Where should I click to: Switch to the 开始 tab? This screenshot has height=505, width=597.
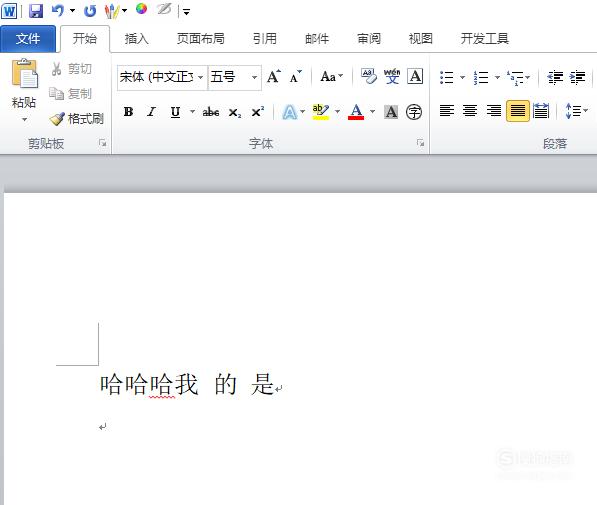(x=85, y=38)
